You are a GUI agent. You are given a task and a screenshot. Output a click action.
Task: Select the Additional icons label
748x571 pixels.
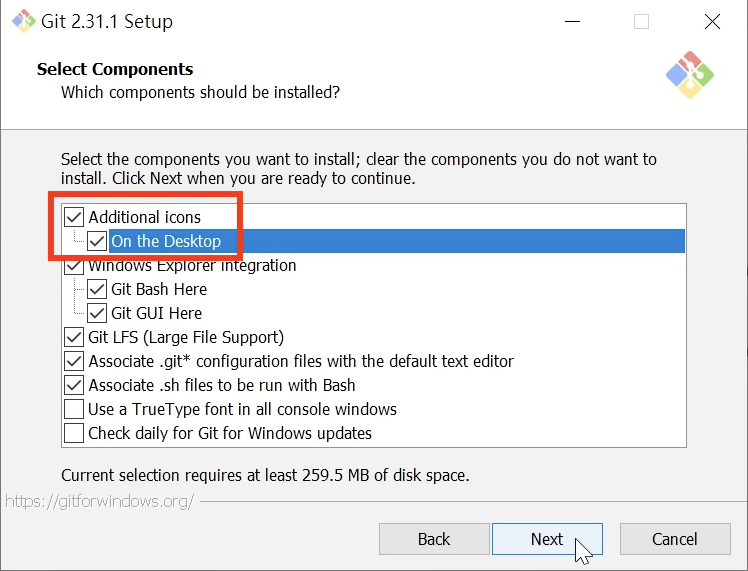144,217
